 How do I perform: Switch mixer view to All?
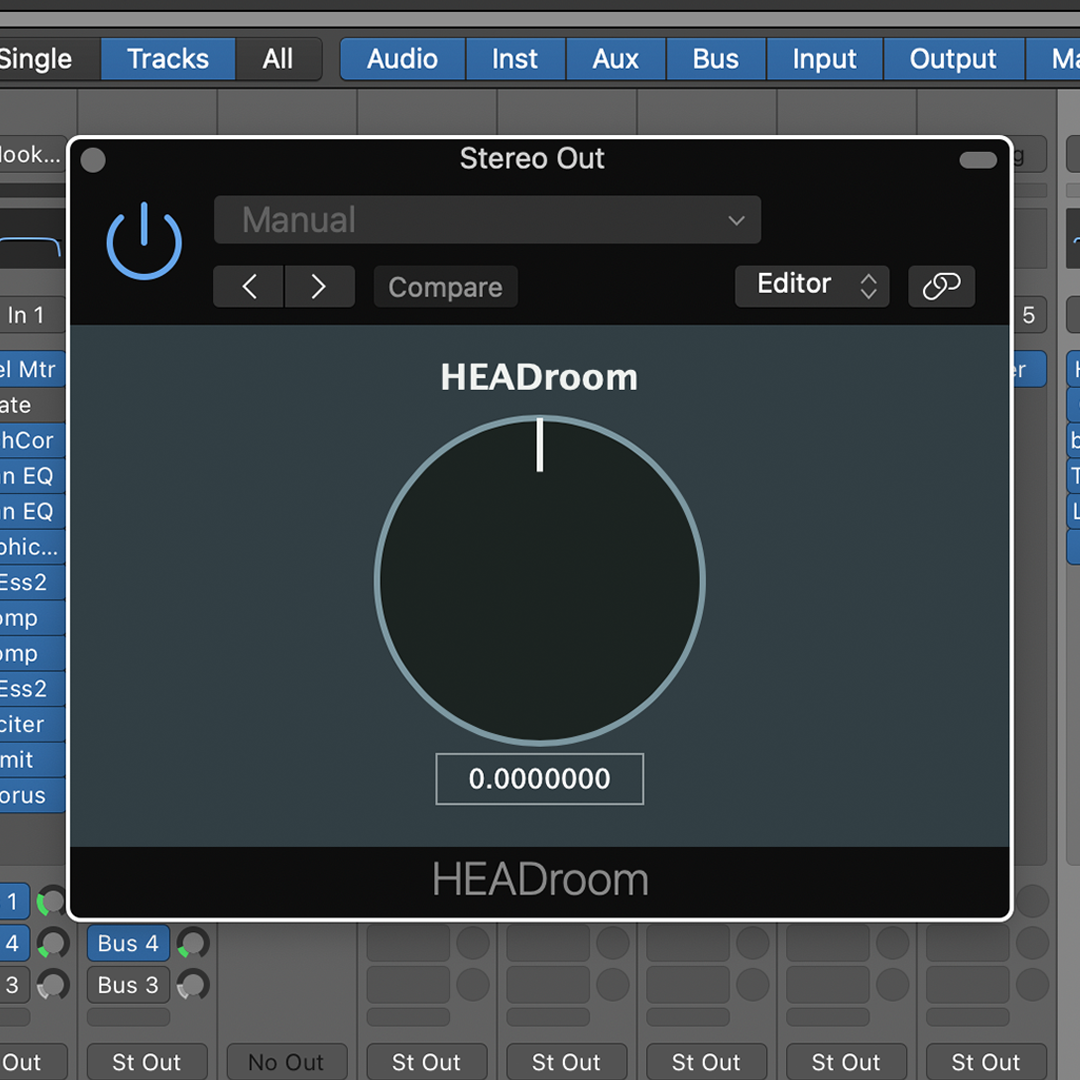(x=278, y=59)
